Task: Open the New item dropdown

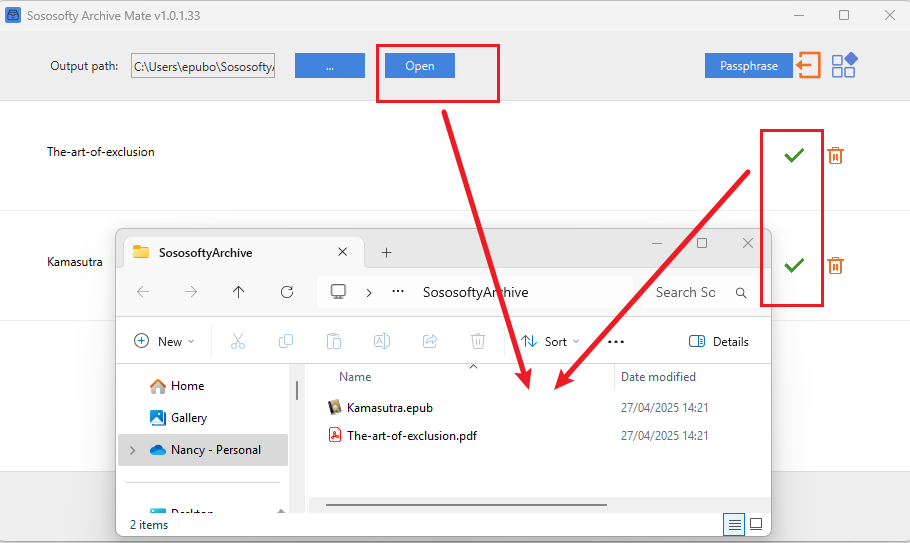Action: click(x=164, y=341)
